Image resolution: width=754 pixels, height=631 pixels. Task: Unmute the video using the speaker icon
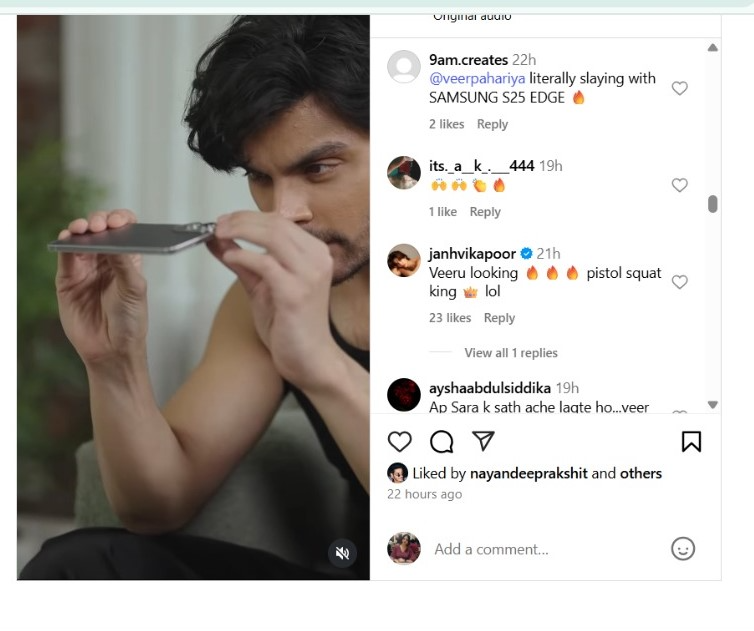(342, 553)
